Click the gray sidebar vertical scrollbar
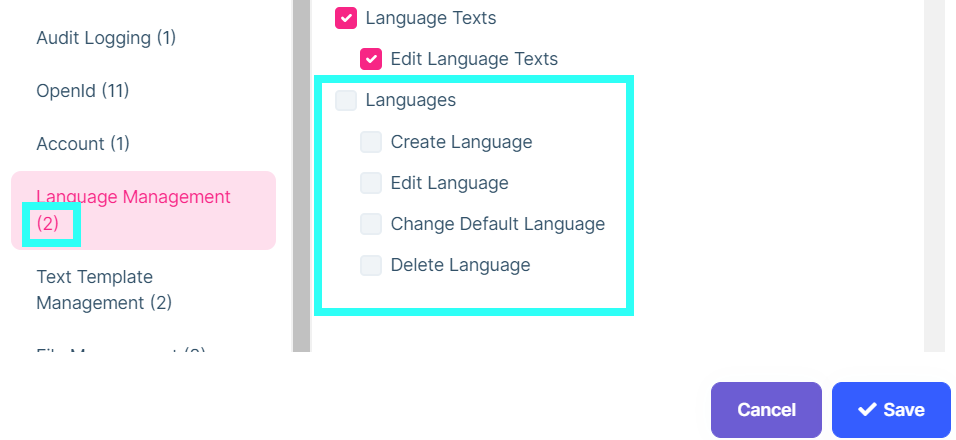 point(300,175)
